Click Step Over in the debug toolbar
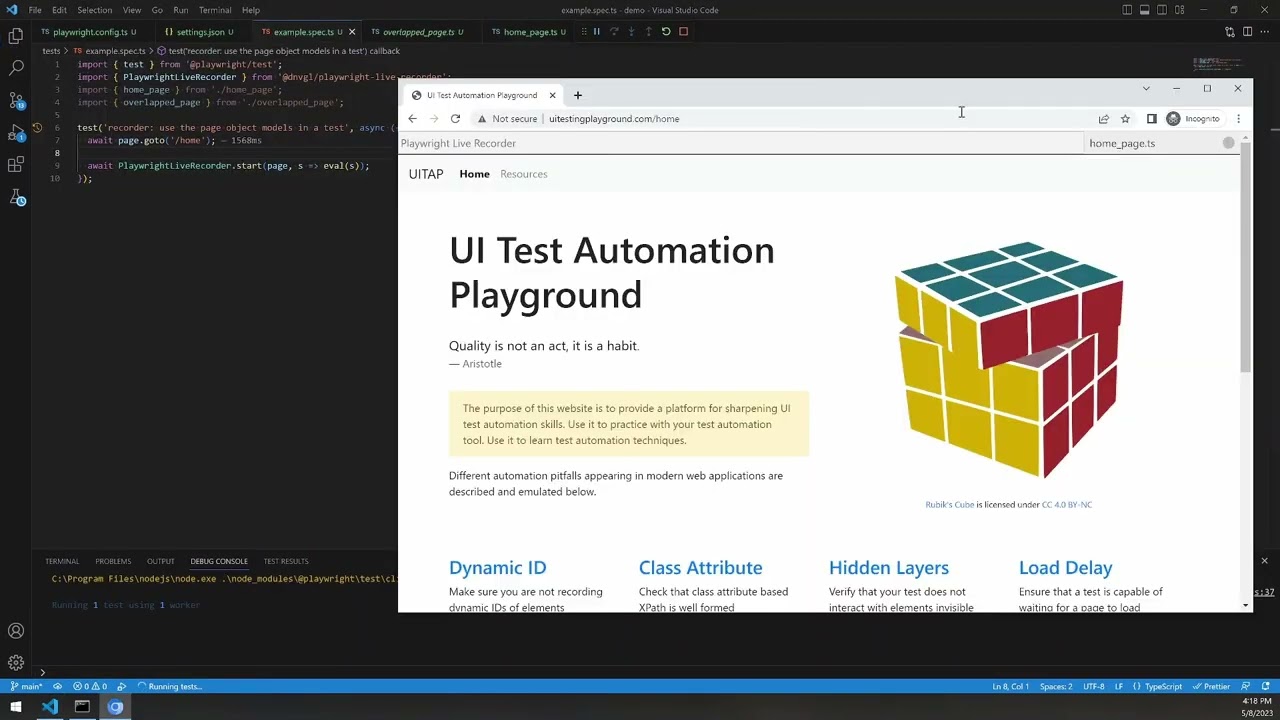1280x720 pixels. point(614,31)
